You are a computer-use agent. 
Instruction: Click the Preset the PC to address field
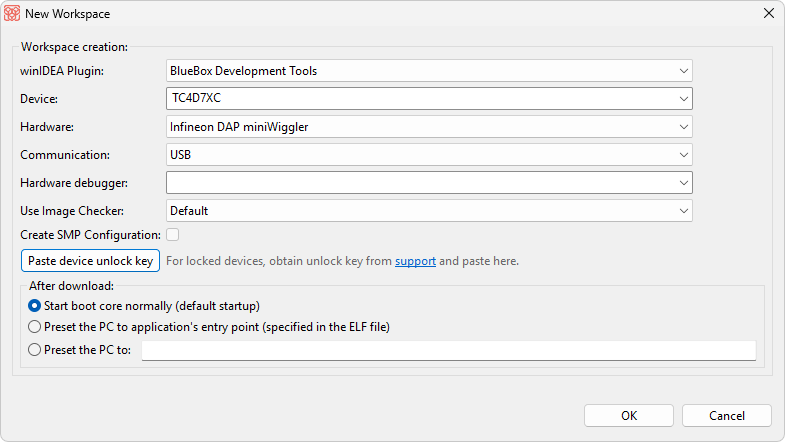(x=449, y=350)
